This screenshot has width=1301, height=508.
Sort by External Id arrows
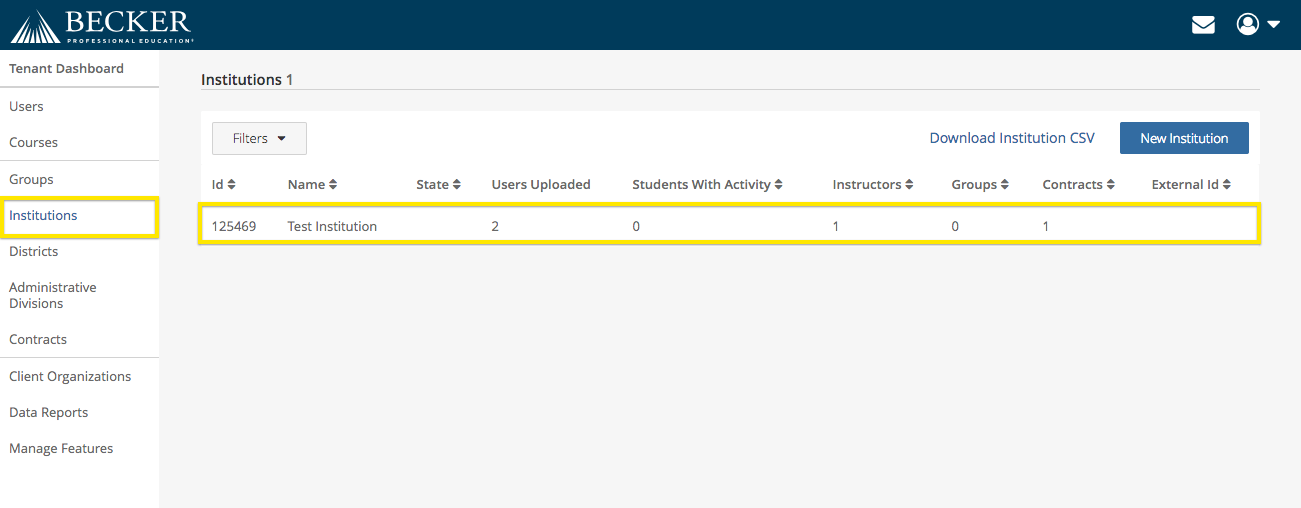[x=1226, y=185]
